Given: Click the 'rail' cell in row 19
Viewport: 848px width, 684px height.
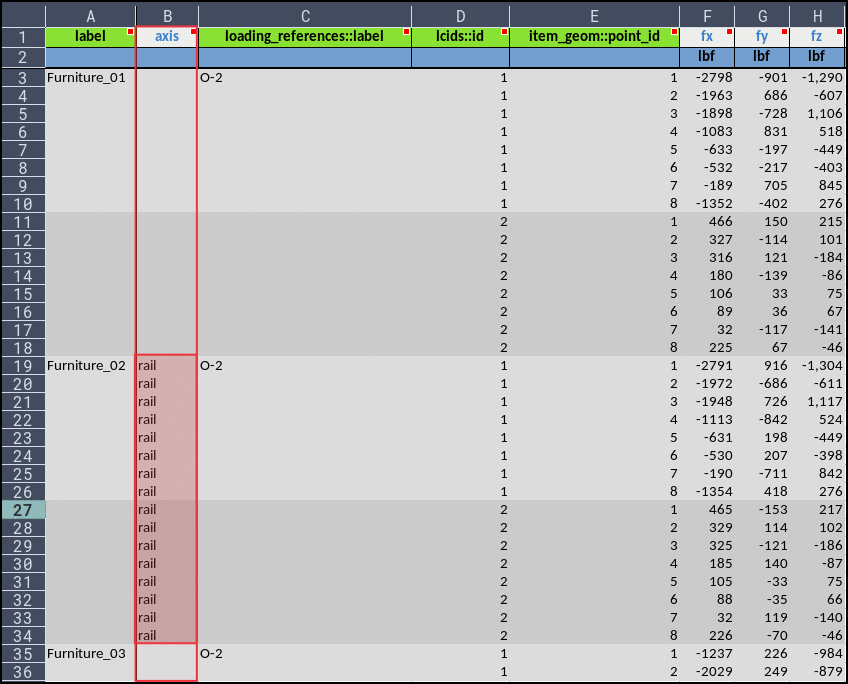Looking at the screenshot, I should point(167,365).
